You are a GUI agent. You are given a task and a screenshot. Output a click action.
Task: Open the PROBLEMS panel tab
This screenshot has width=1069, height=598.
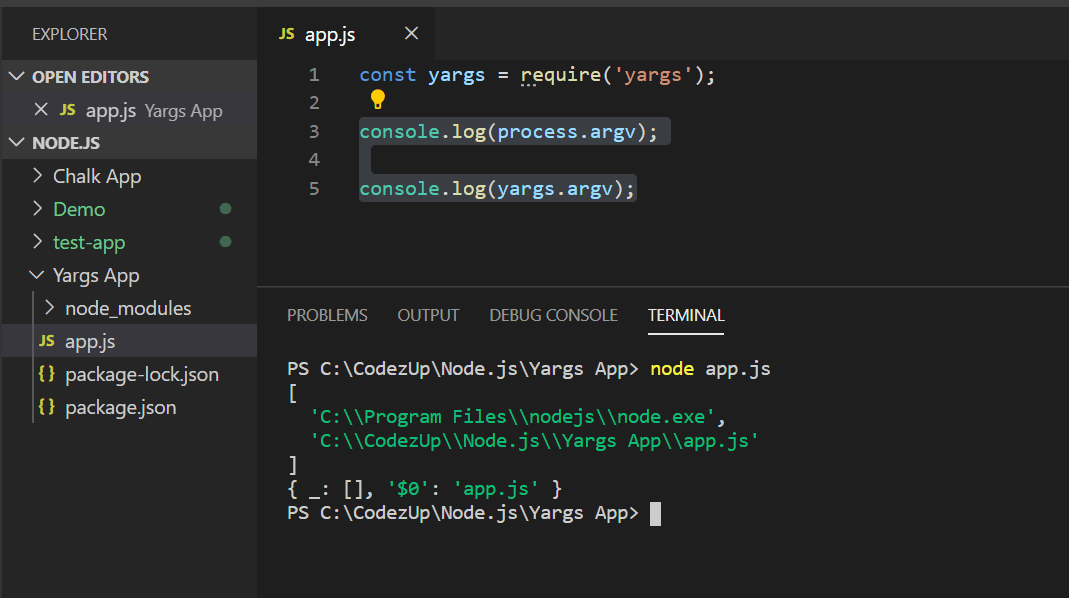tap(327, 315)
